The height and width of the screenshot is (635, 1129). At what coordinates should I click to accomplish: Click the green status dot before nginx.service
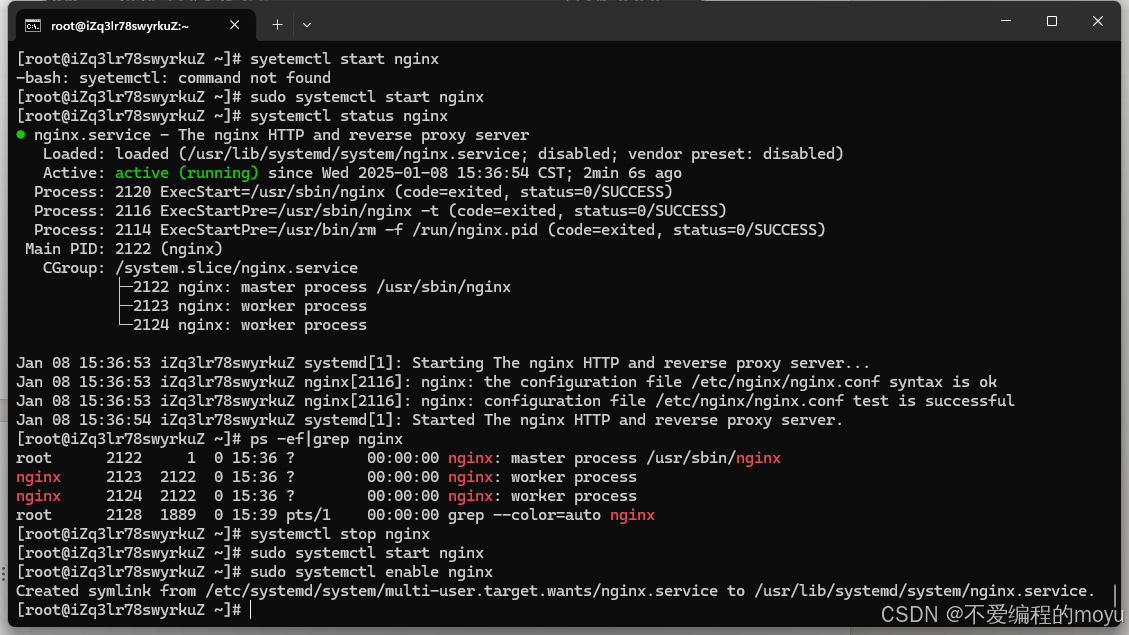pos(22,134)
